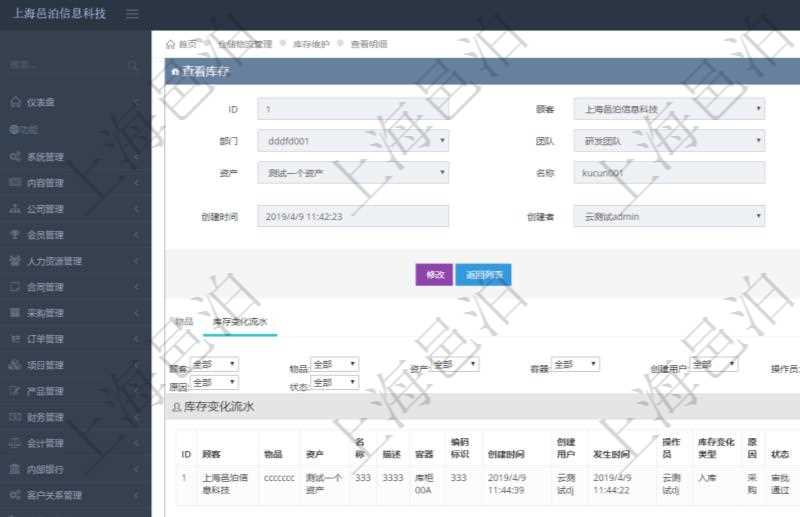800x517 pixels.
Task: Expand the asset dropdown in form
Action: click(352, 173)
